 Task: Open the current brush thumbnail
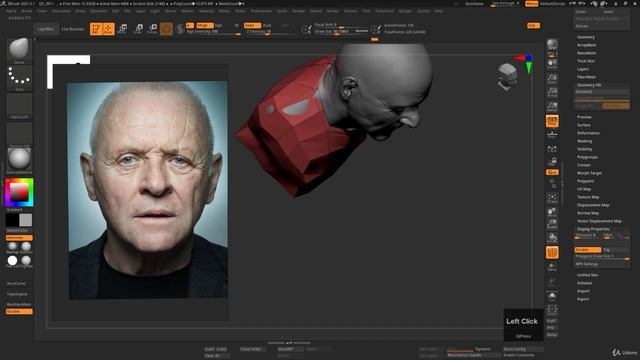[x=19, y=51]
